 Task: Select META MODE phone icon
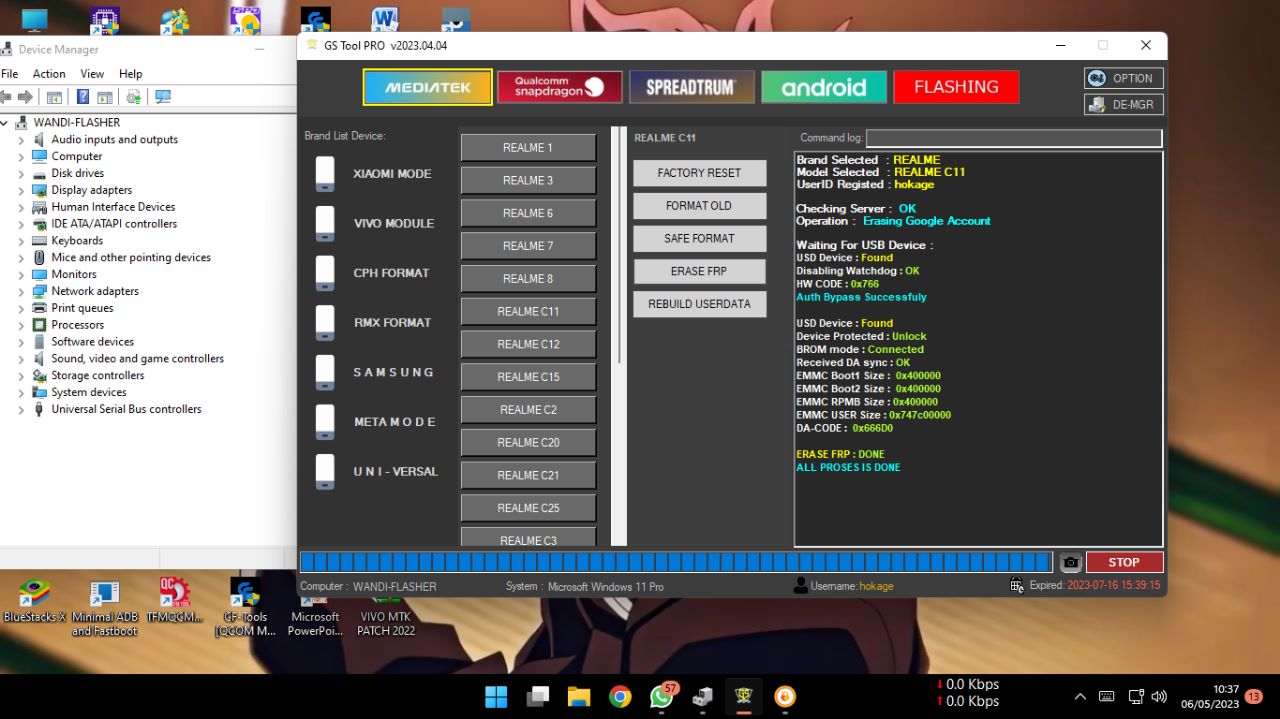coord(325,421)
